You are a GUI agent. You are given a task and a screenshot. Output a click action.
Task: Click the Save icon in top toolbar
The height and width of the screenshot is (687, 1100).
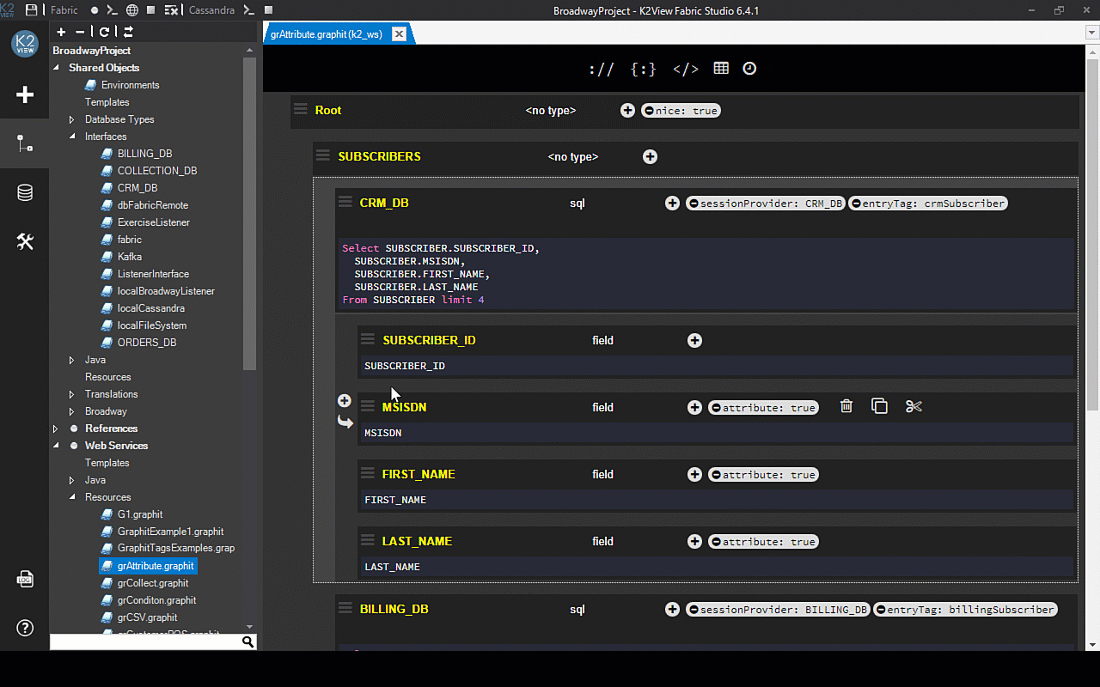pos(32,10)
